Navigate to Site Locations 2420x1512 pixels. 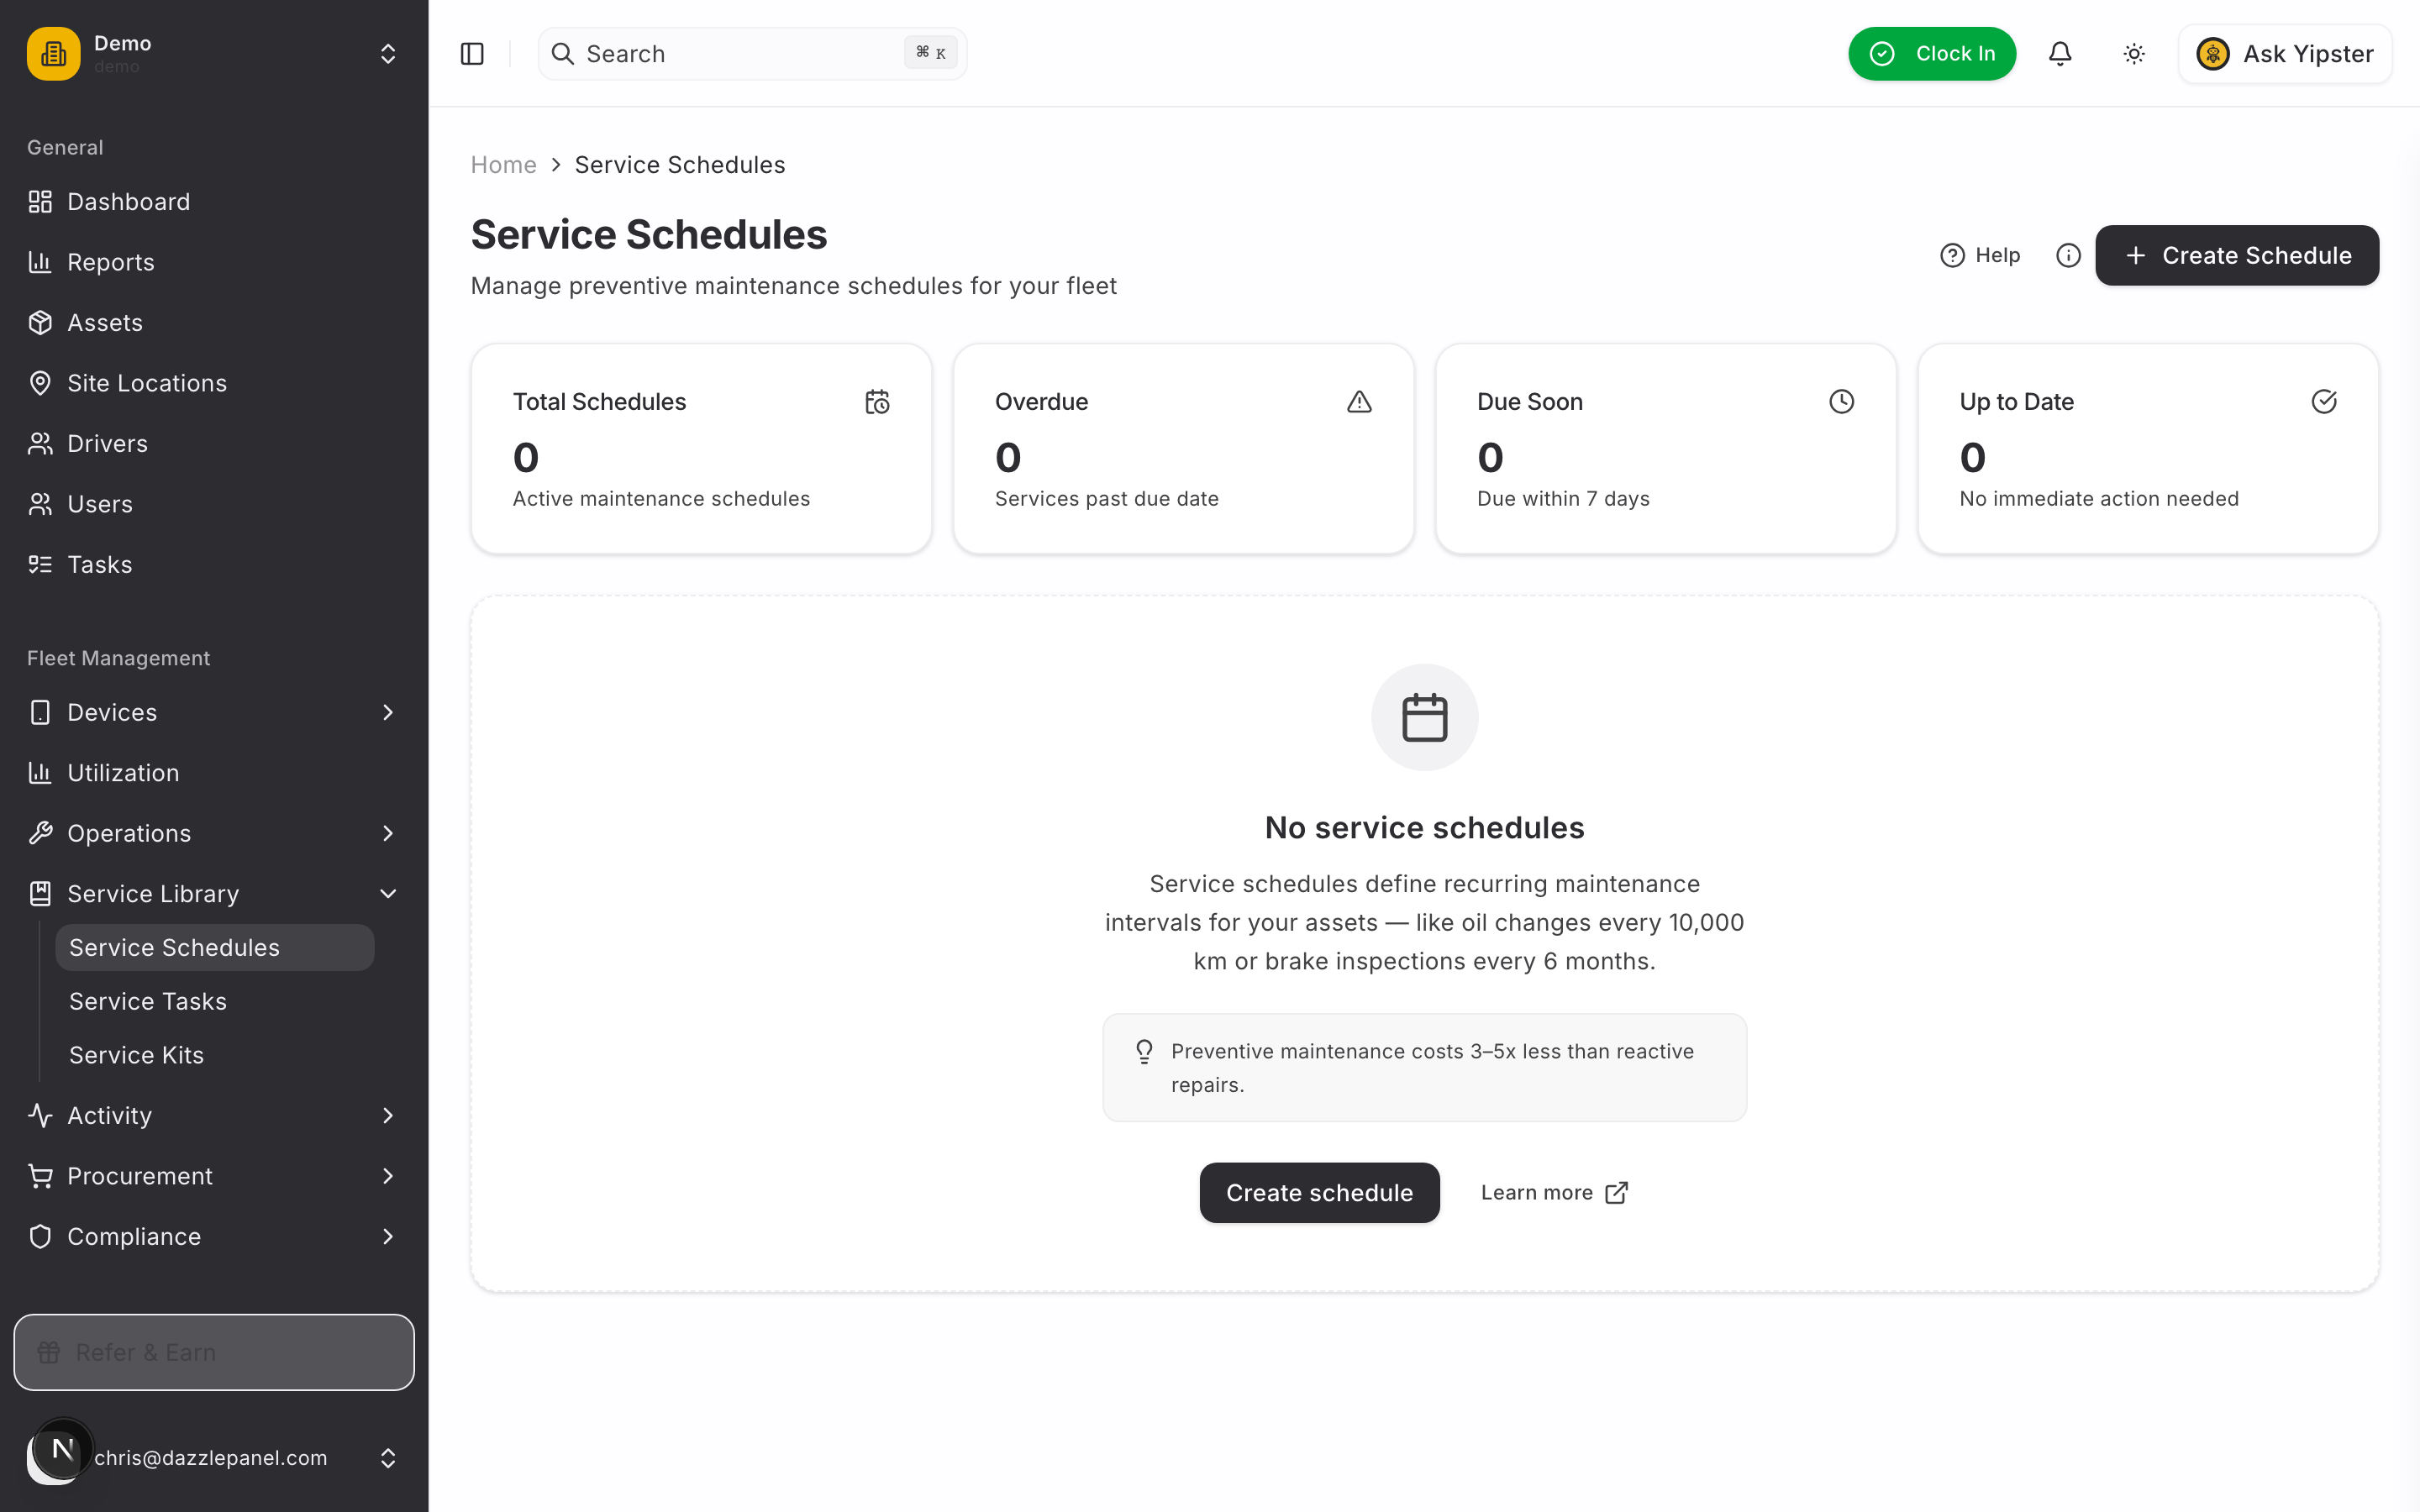(214, 383)
